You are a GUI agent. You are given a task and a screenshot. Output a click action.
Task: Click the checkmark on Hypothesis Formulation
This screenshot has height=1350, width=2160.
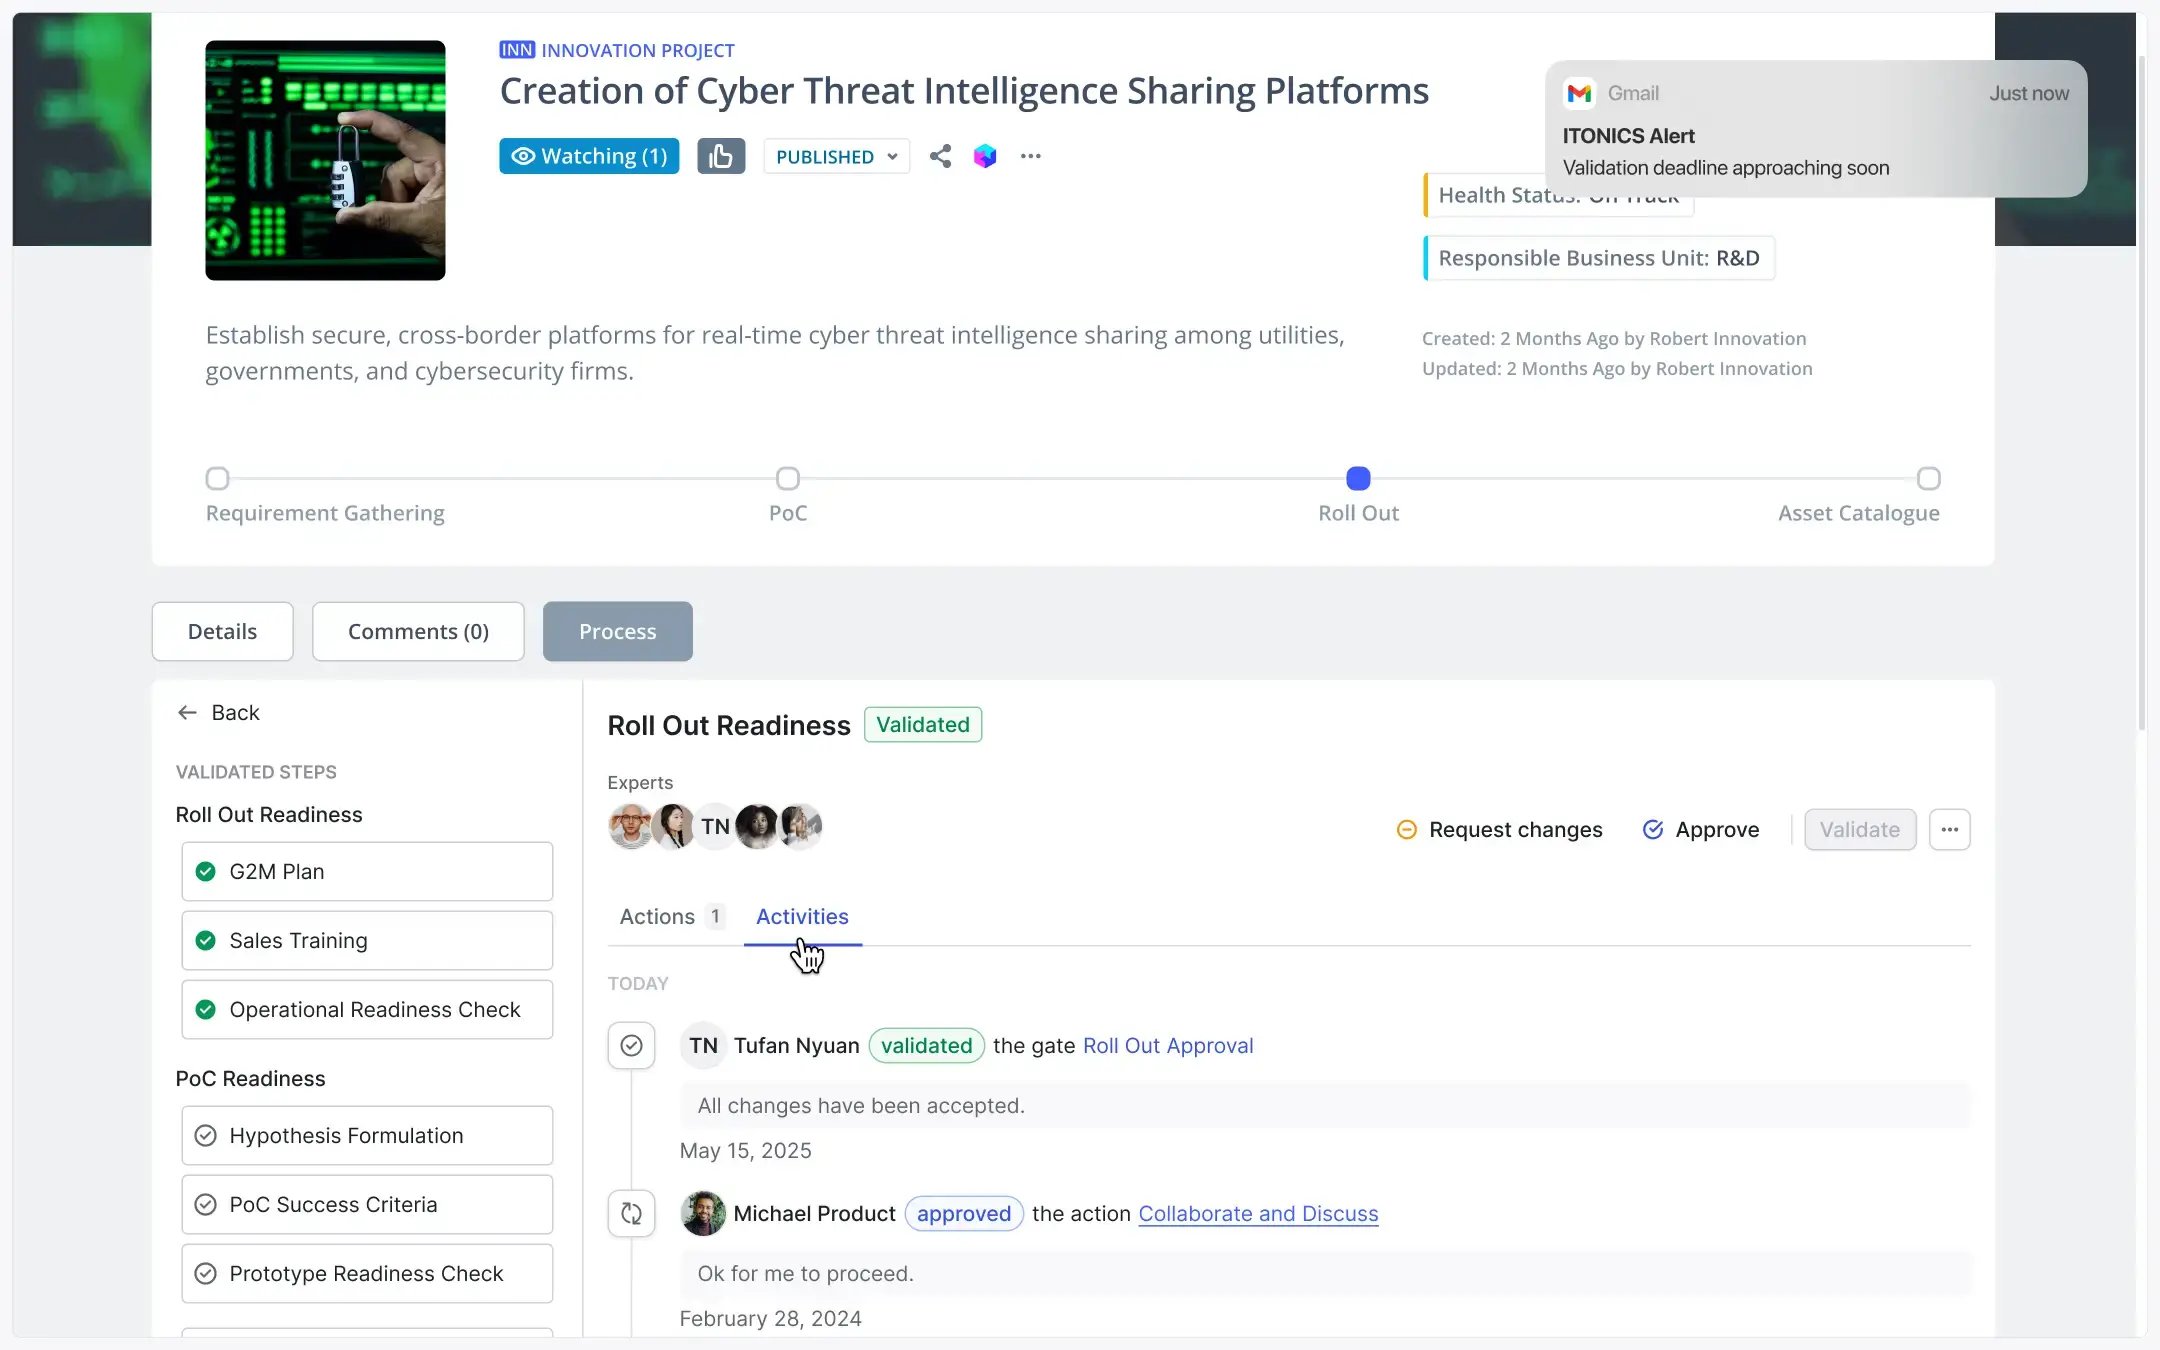[x=206, y=1135]
